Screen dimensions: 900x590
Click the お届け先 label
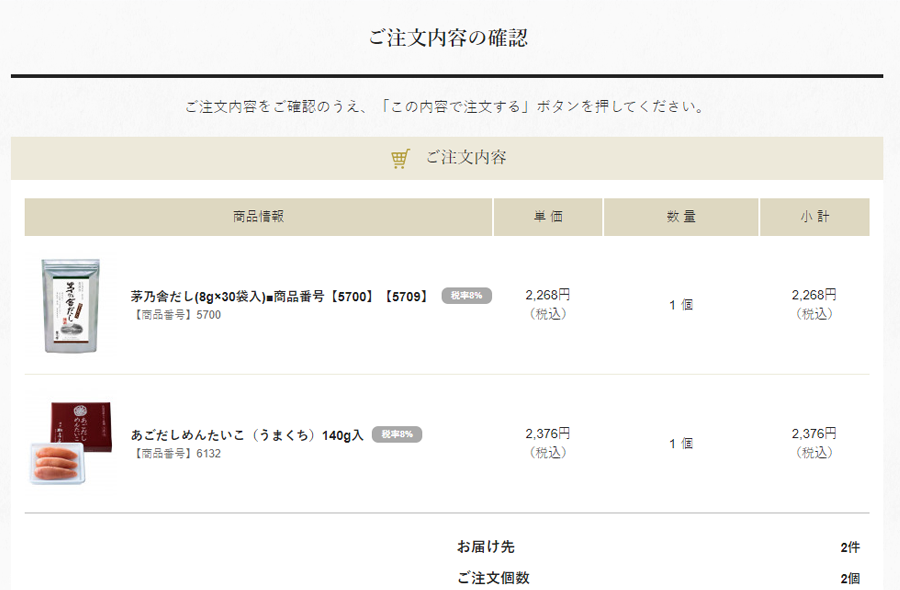[x=486, y=547]
